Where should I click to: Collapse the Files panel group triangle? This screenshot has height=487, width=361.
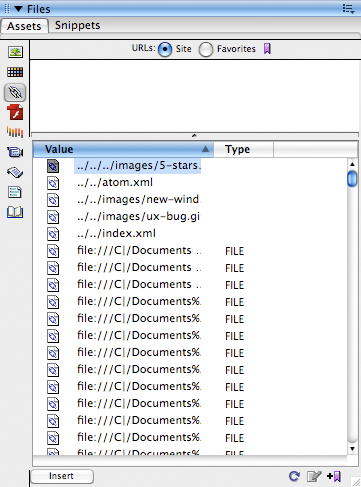click(x=18, y=9)
